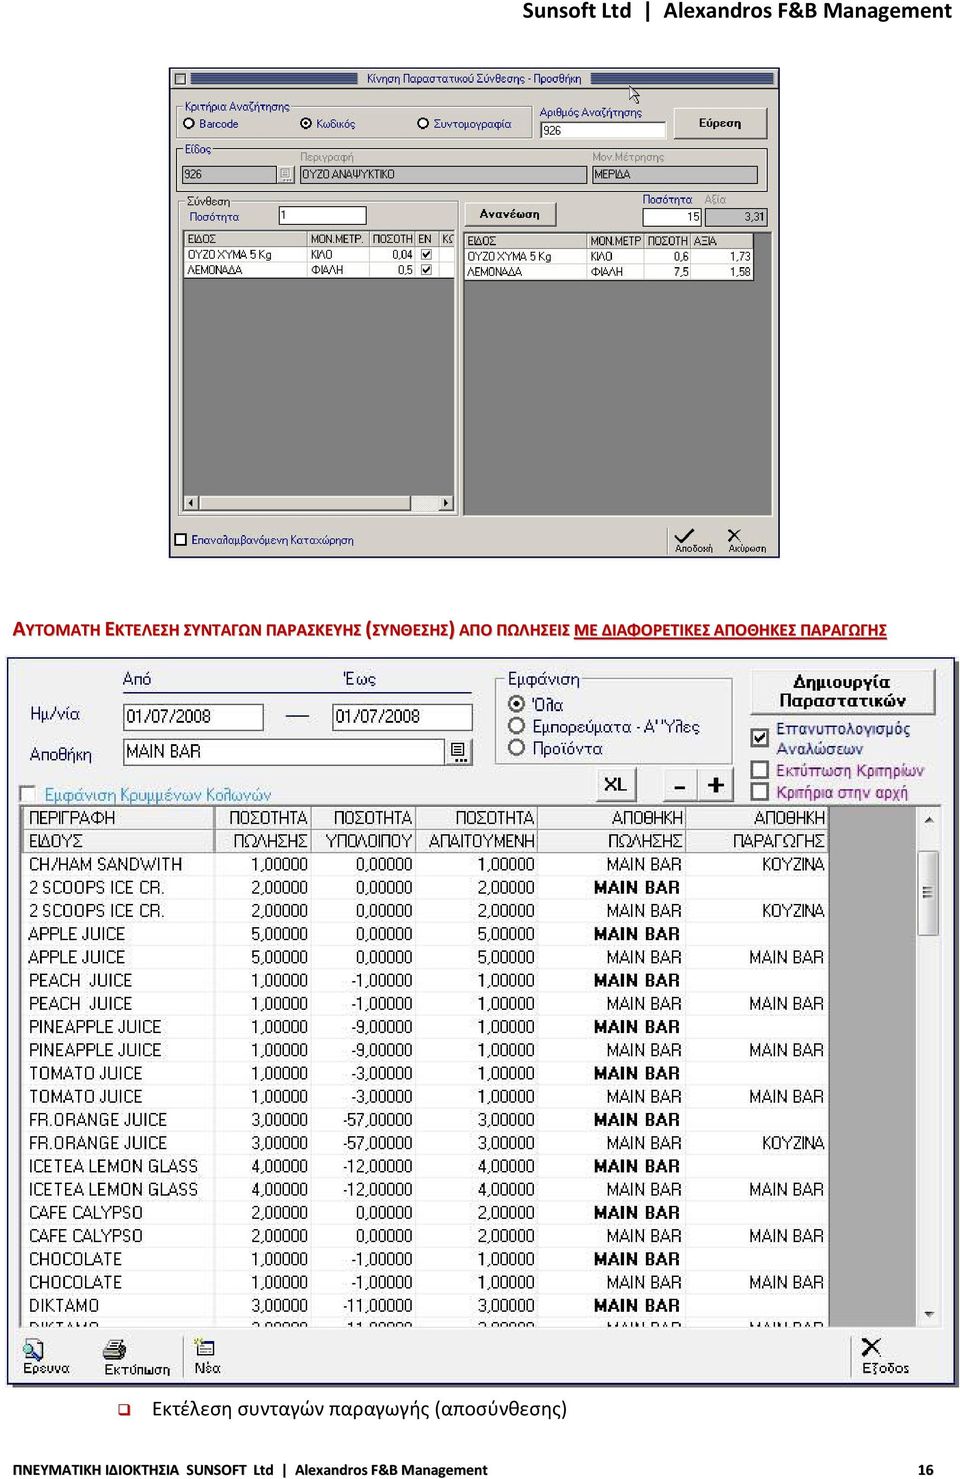The image size is (960, 1479).
Task: Click the Περιγραφή field ΟΥΖΟ ΑΝΑΨΥΚΤΙΚΟ
Action: pos(443,174)
